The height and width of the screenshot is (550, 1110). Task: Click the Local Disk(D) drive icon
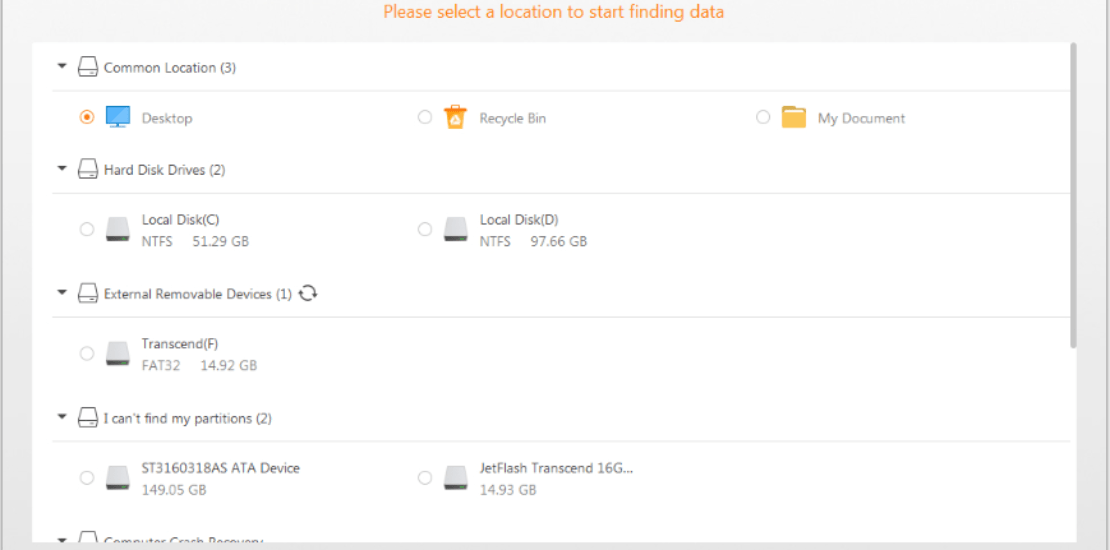456,229
